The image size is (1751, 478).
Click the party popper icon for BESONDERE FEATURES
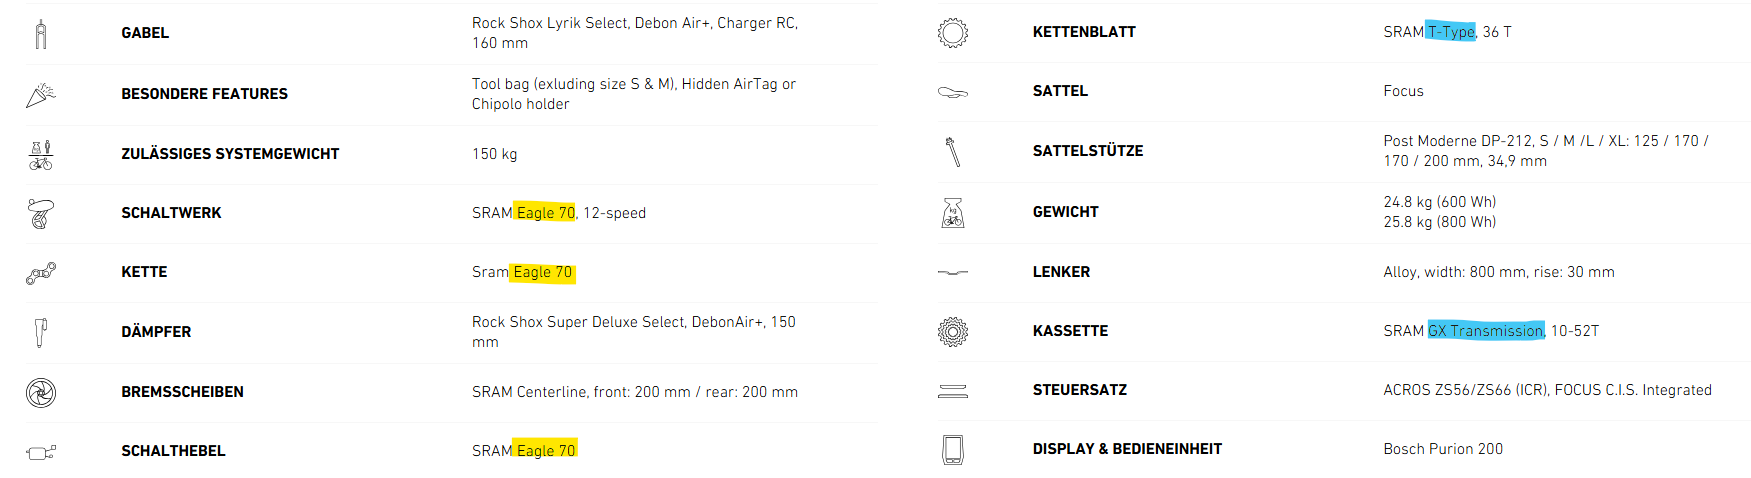(40, 95)
